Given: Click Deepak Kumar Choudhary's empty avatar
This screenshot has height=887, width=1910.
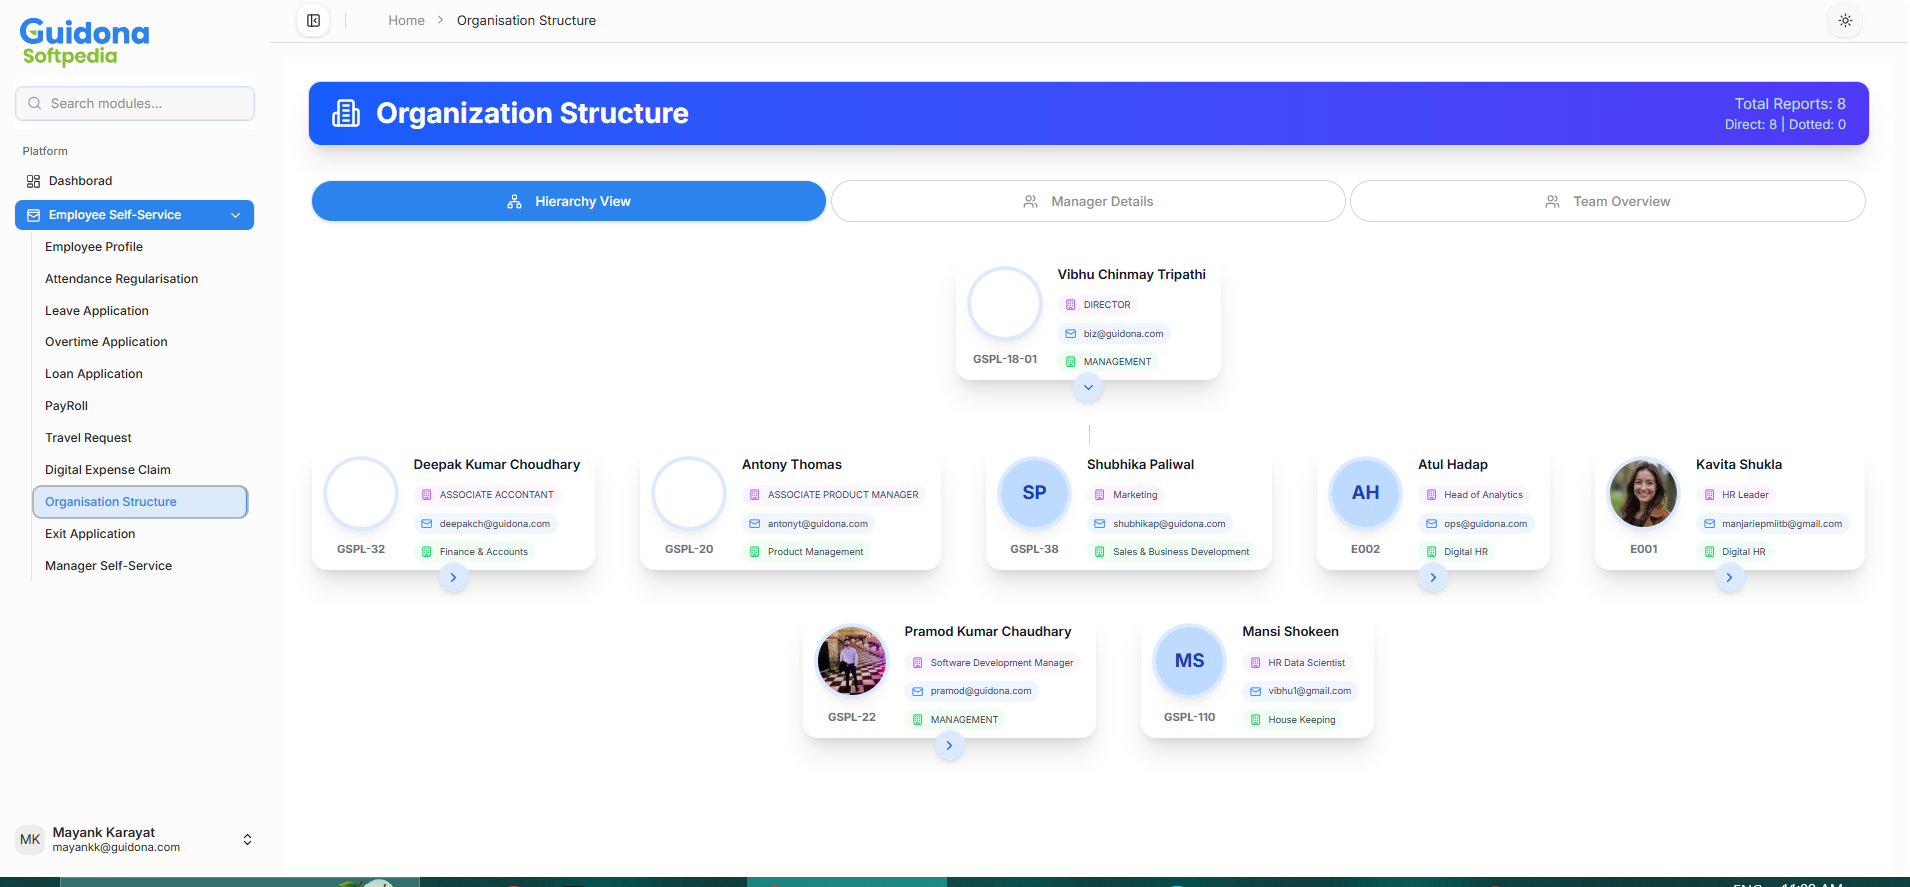Looking at the screenshot, I should (361, 493).
